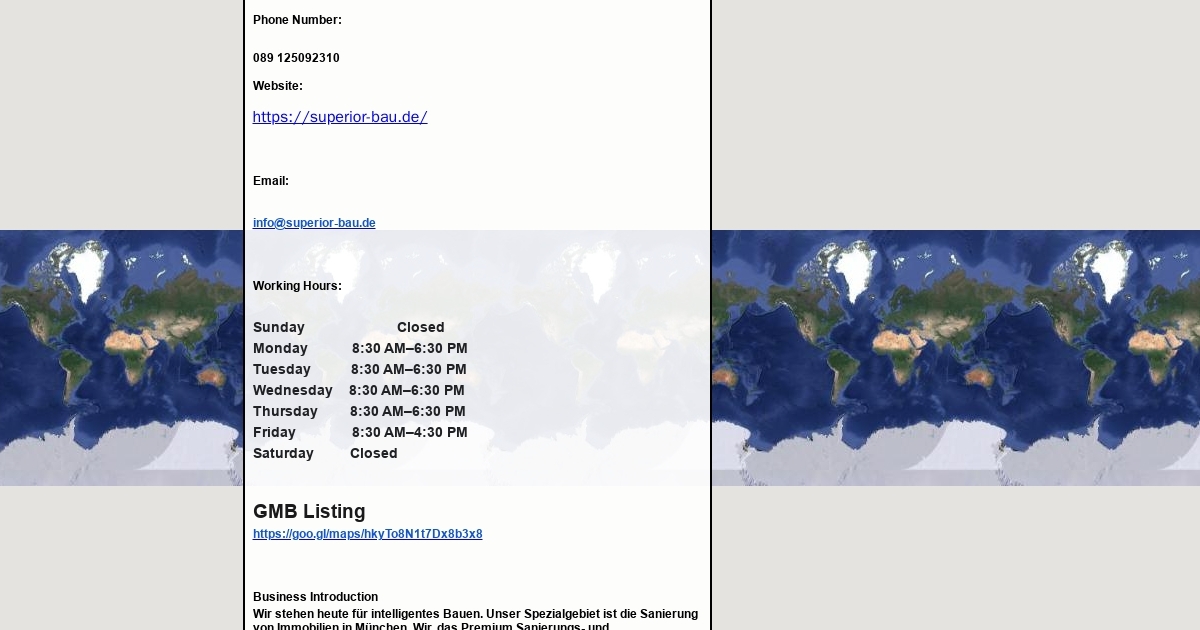Click the Wednesday day label
The image size is (1200, 630).
point(292,391)
